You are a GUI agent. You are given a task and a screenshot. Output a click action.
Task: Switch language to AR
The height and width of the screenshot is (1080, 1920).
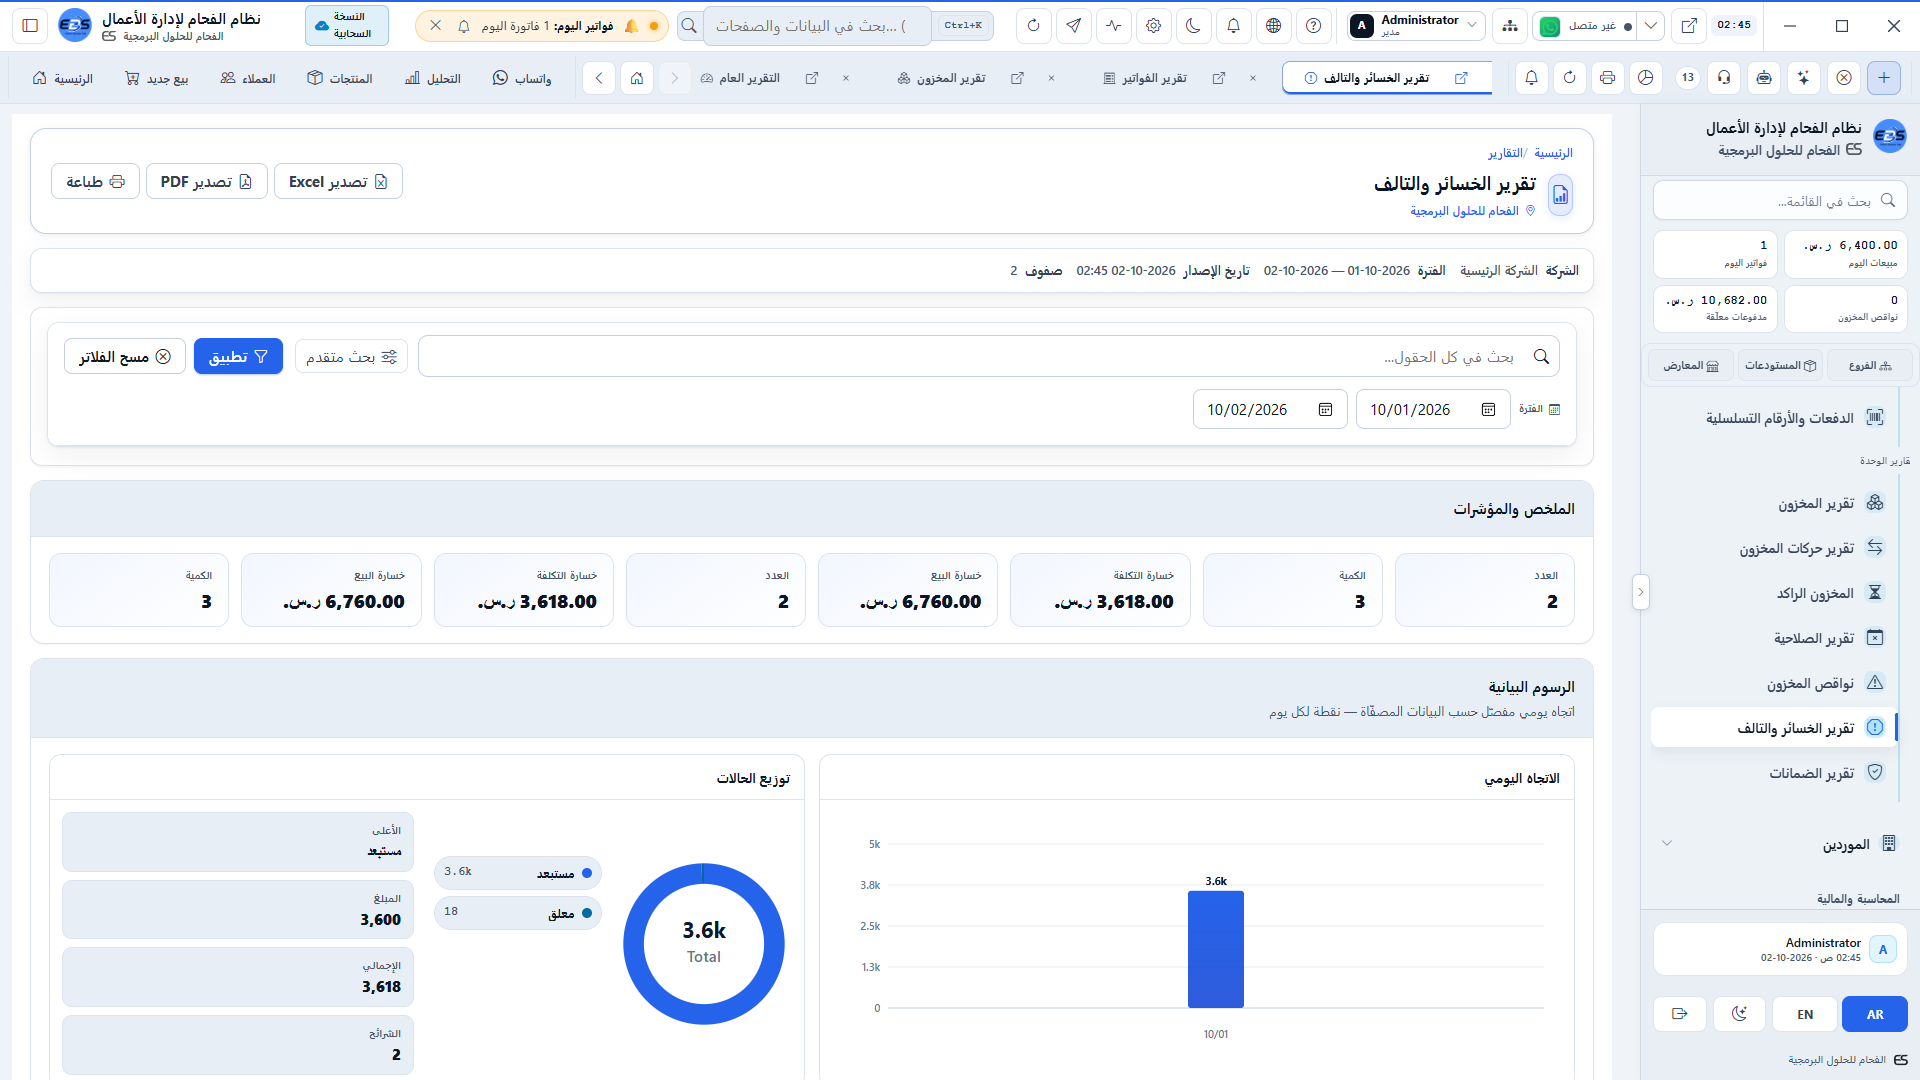tap(1875, 1014)
